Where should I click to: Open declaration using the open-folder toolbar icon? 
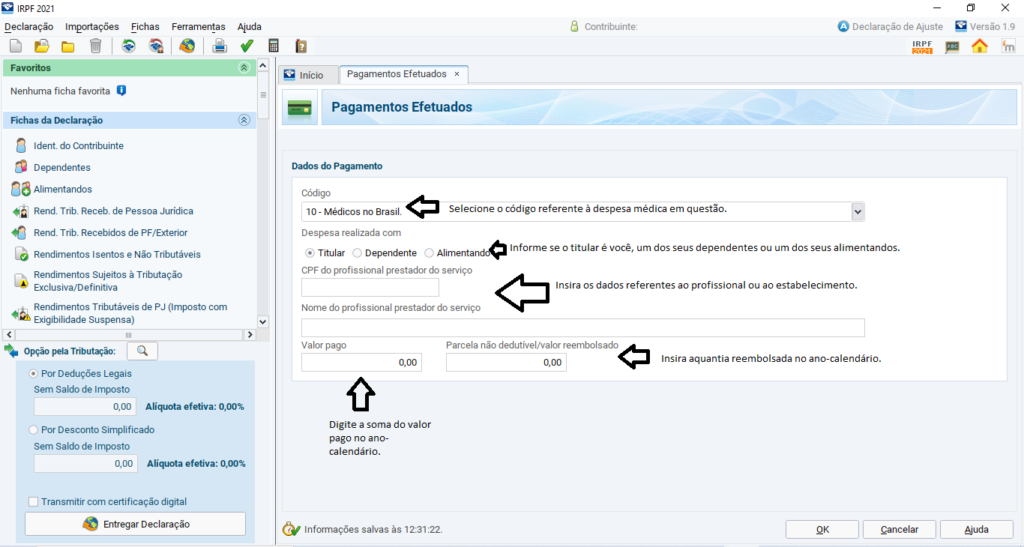pos(42,46)
